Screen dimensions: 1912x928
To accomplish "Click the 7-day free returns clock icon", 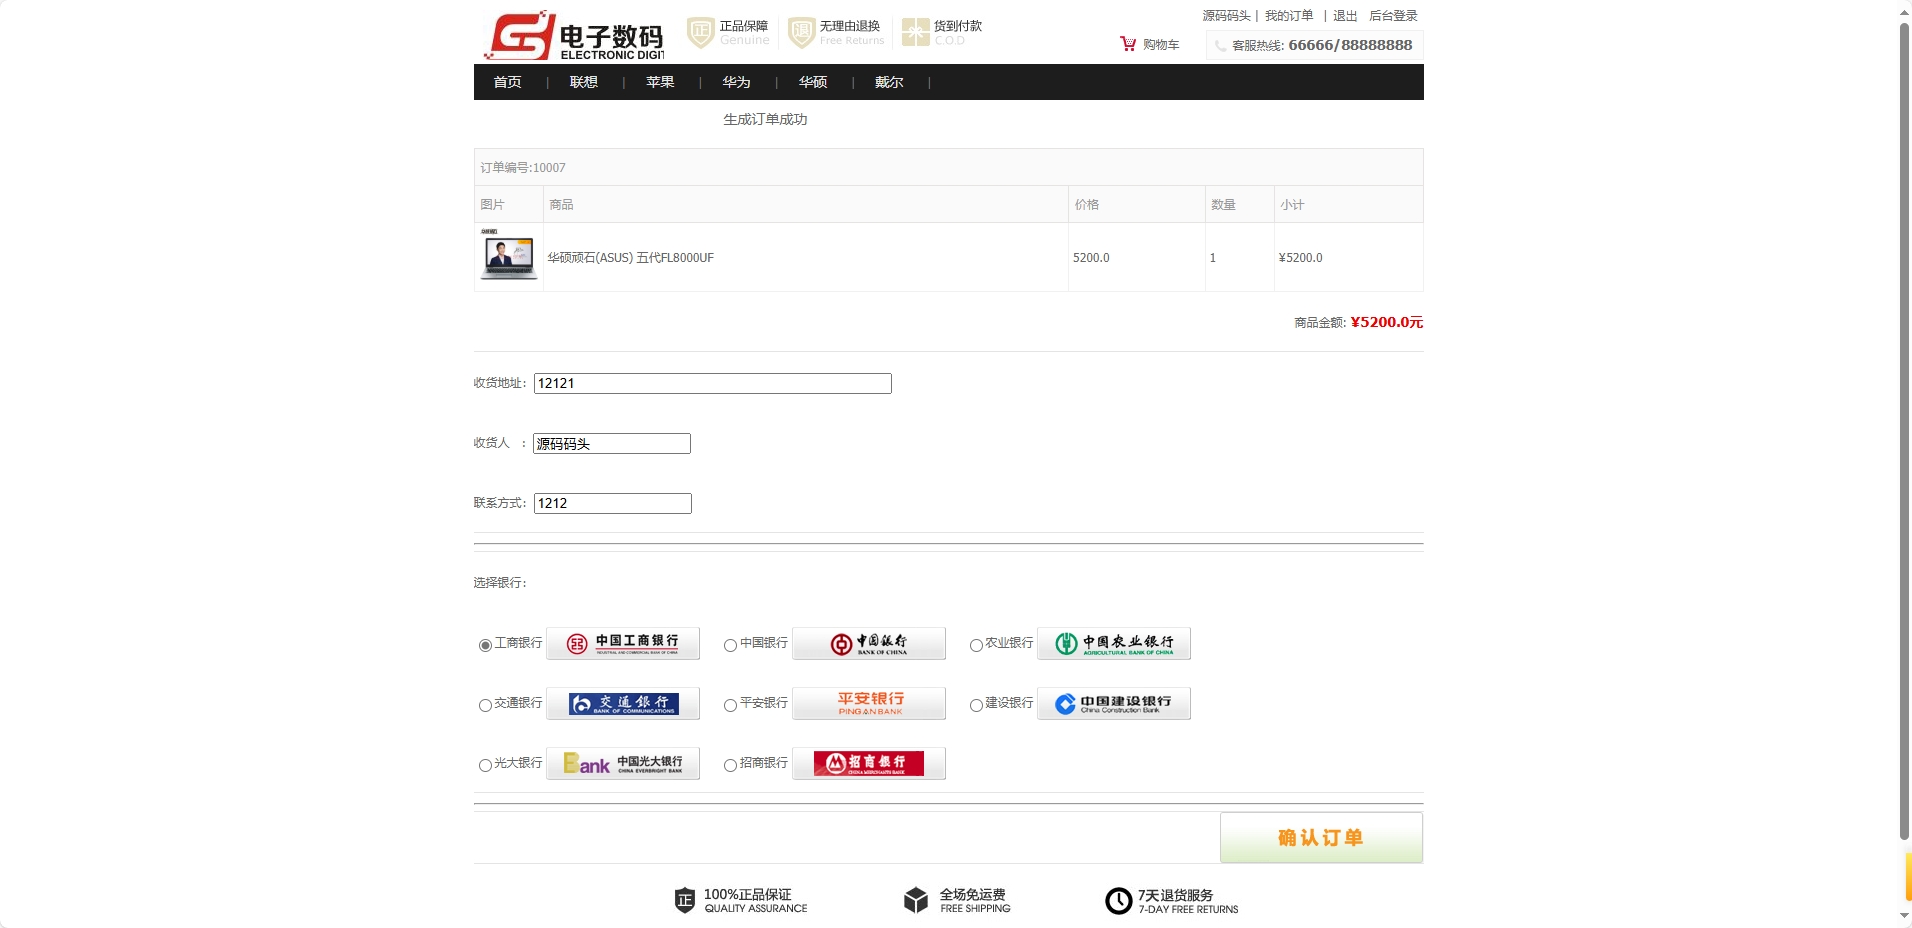I will (x=1118, y=900).
